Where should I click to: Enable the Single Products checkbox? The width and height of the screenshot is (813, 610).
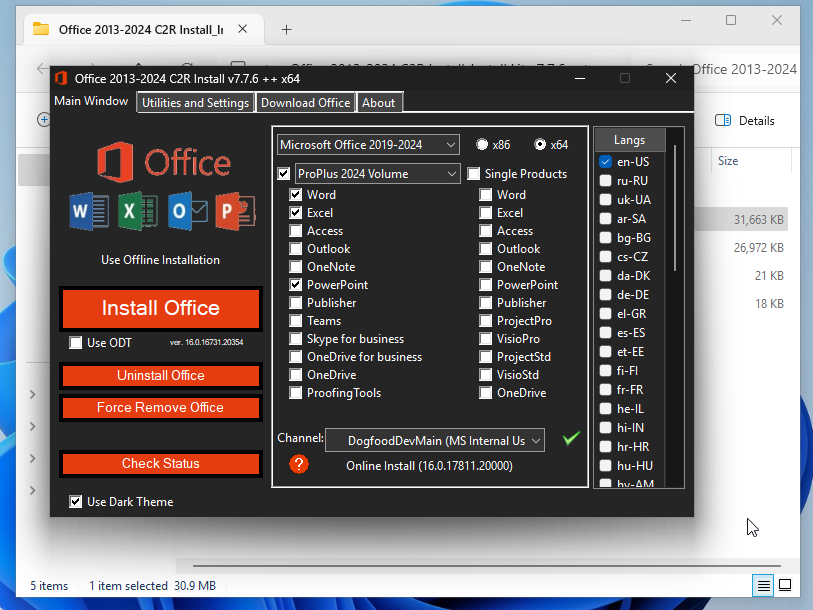pyautogui.click(x=473, y=174)
